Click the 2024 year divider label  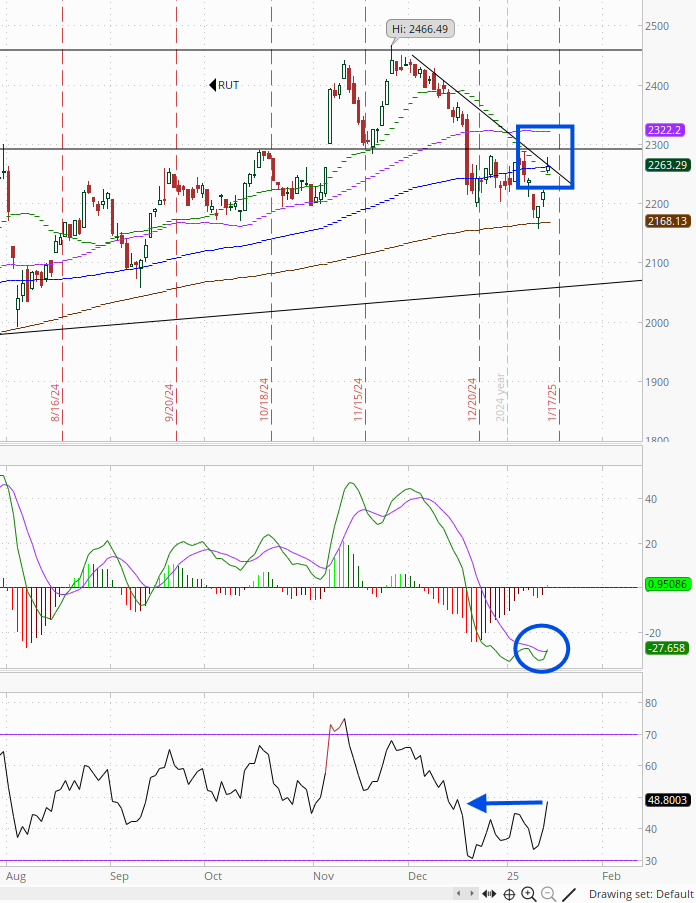tap(500, 397)
